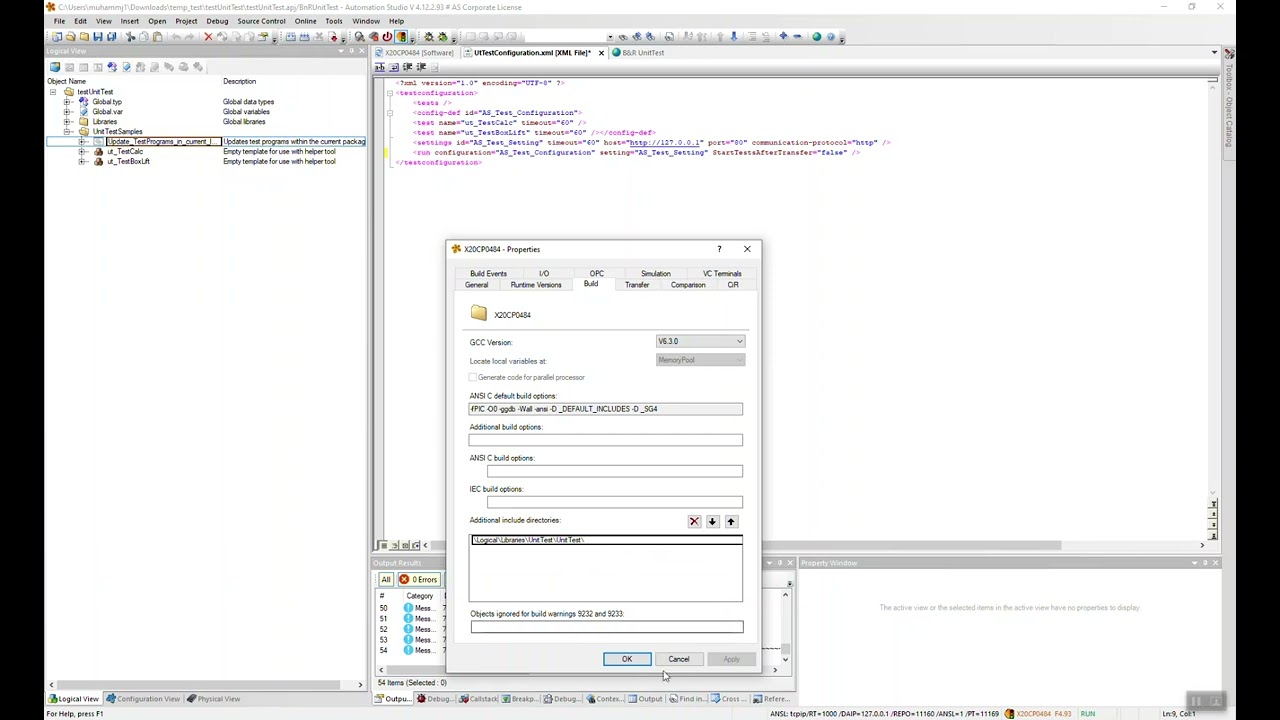The width and height of the screenshot is (1280, 720).
Task: Click the blue cube icon in Logical View toolbar
Action: click(x=55, y=67)
